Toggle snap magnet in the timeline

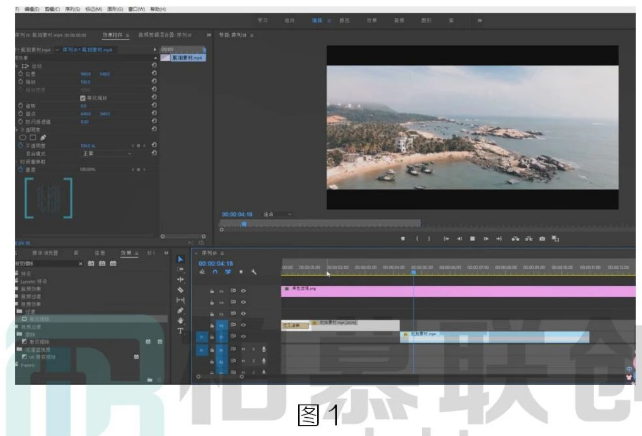tap(215, 272)
